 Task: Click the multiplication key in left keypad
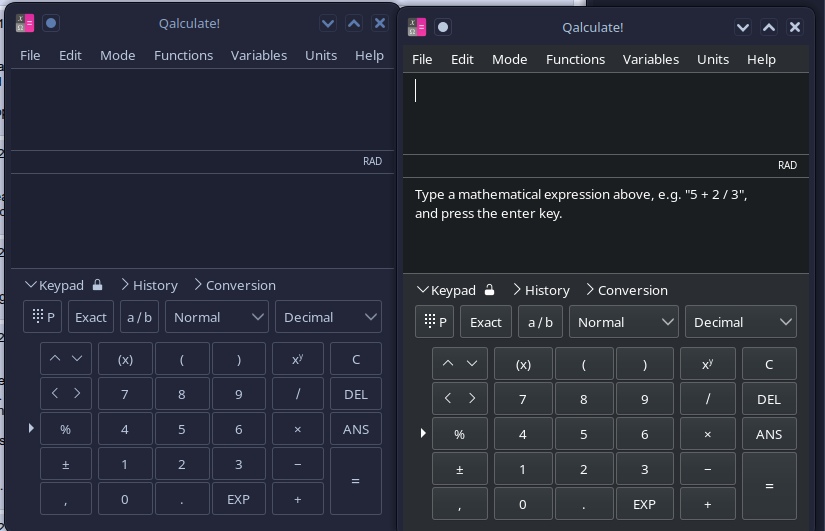[298, 429]
